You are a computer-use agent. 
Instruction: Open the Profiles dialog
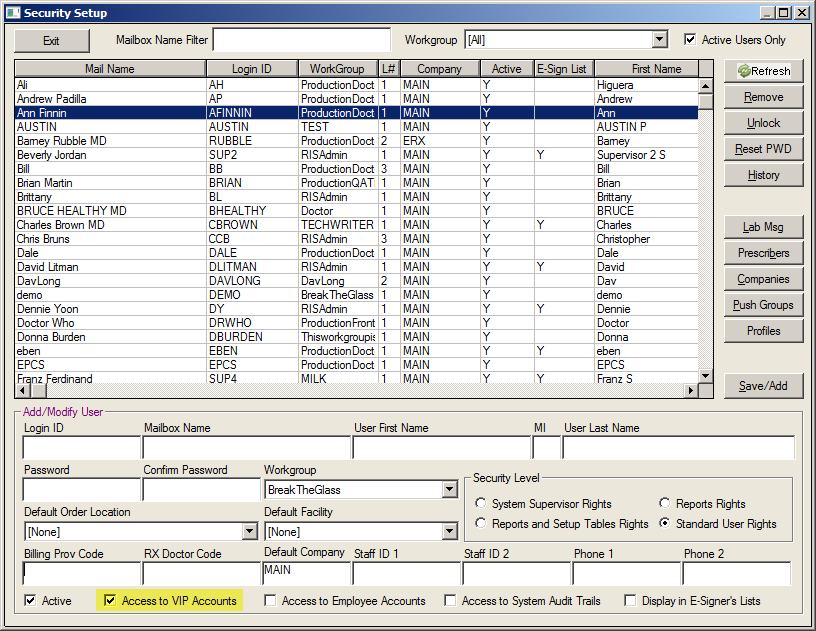click(x=763, y=331)
